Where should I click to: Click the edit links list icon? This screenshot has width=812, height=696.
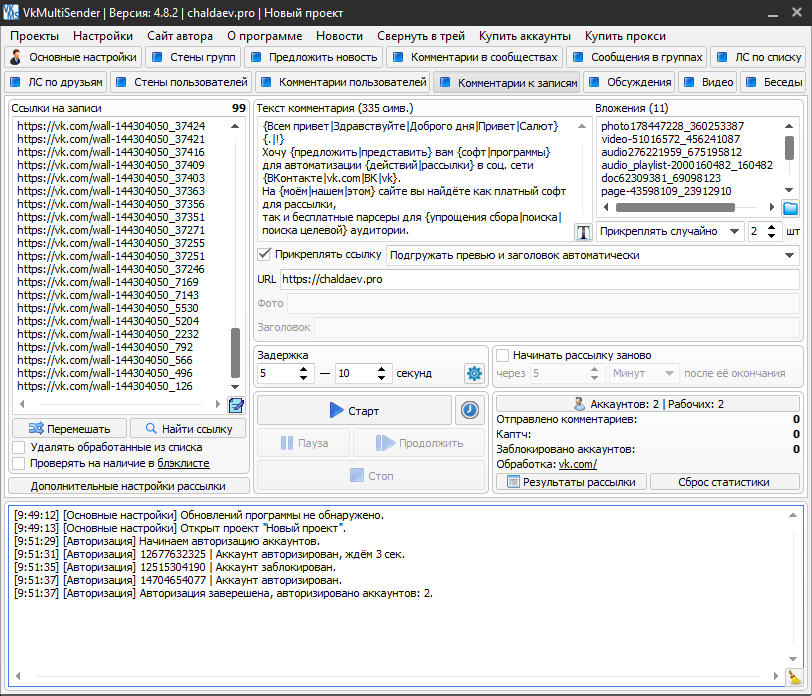[x=236, y=405]
